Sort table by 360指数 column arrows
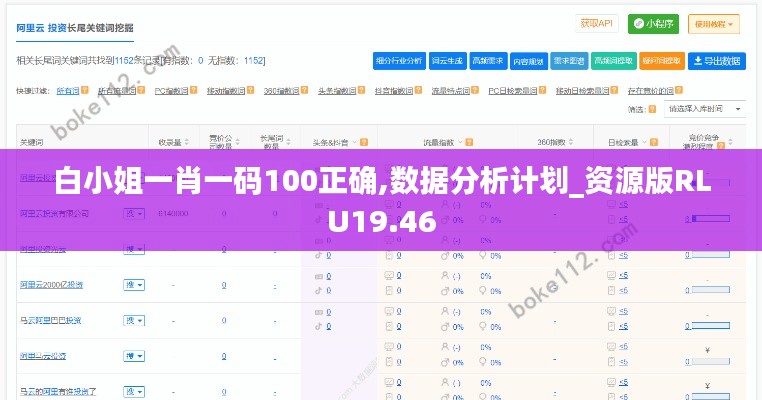The width and height of the screenshot is (762, 400). coord(571,142)
